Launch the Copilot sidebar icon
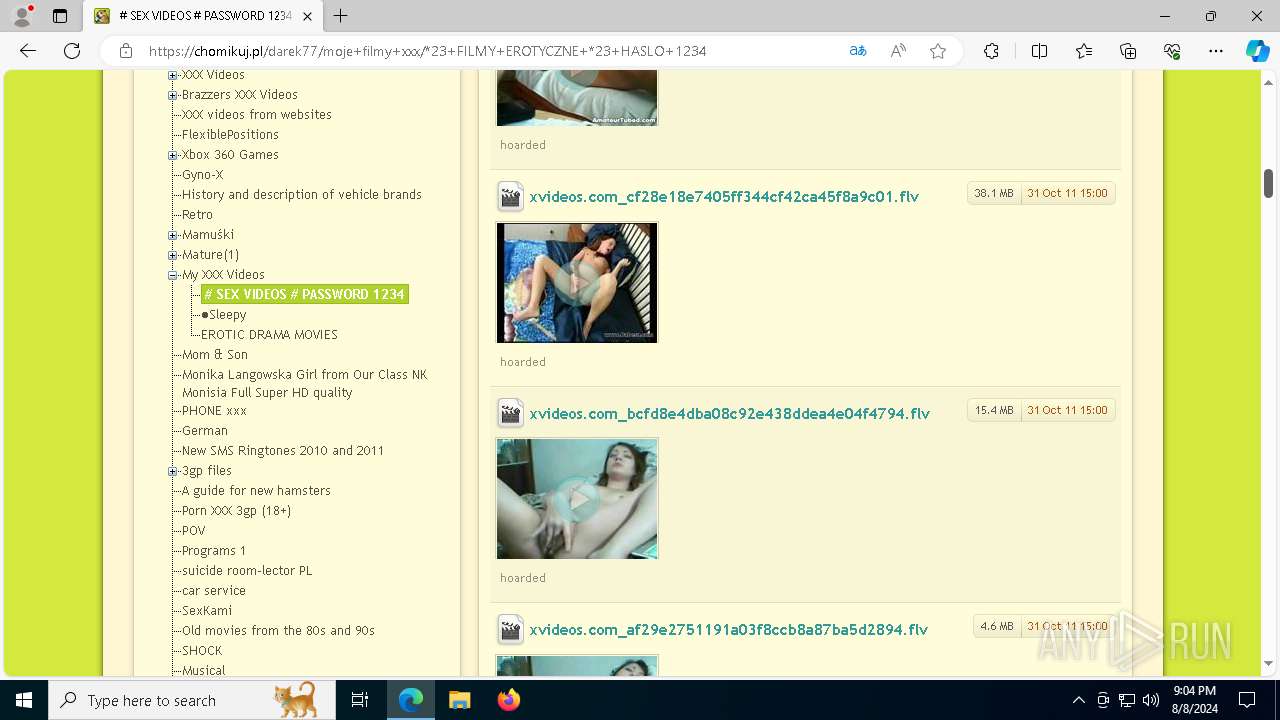1280x720 pixels. click(1257, 51)
